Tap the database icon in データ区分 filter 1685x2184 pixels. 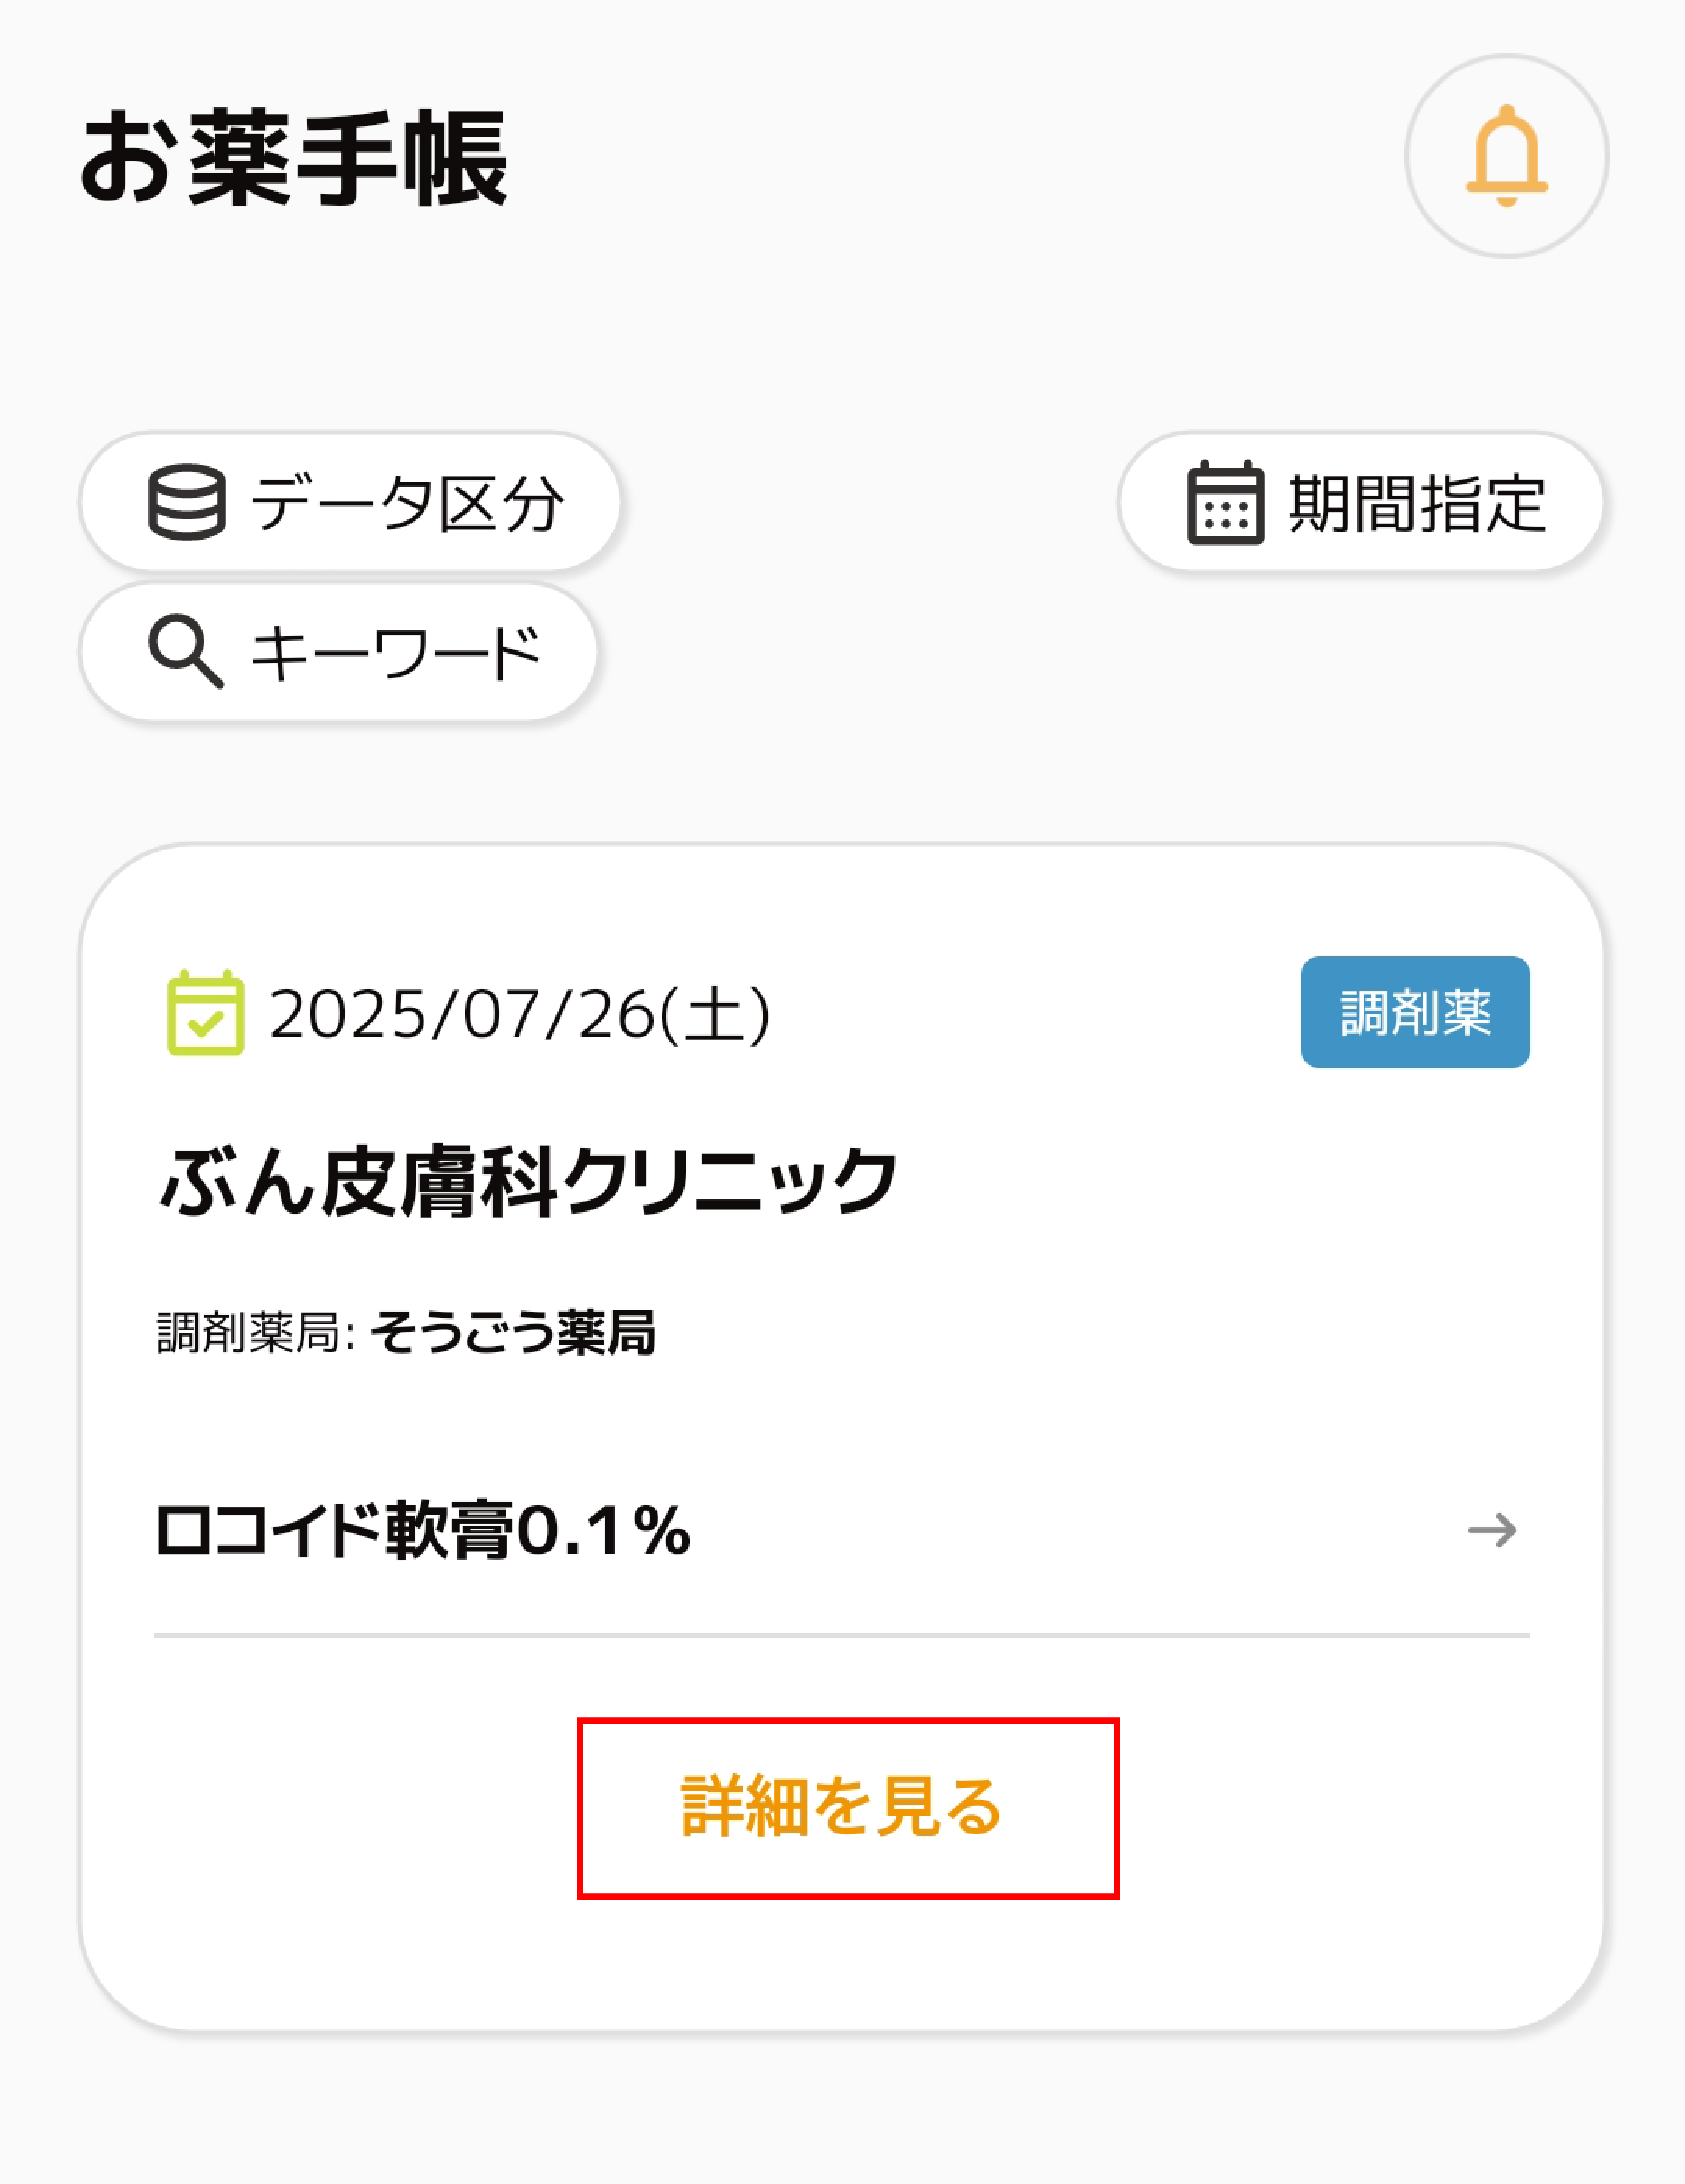pyautogui.click(x=187, y=502)
